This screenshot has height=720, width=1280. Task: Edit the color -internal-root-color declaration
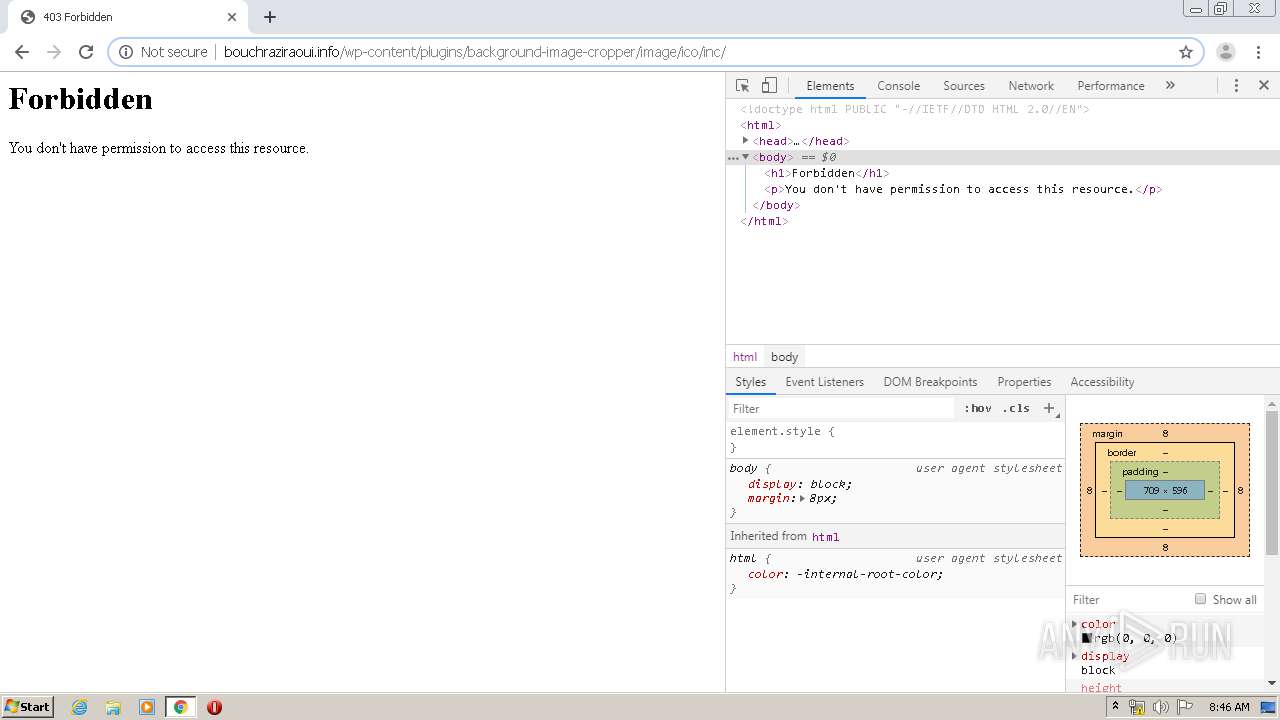pos(845,574)
